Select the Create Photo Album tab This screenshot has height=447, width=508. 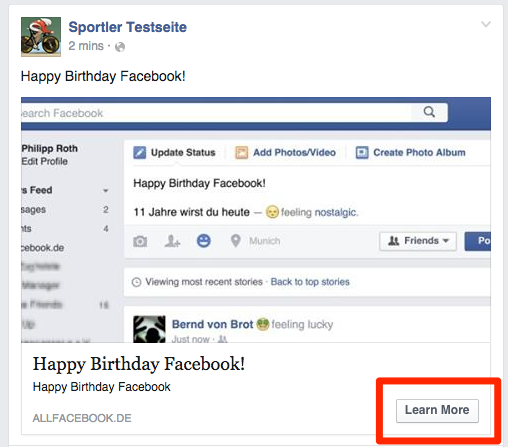410,152
